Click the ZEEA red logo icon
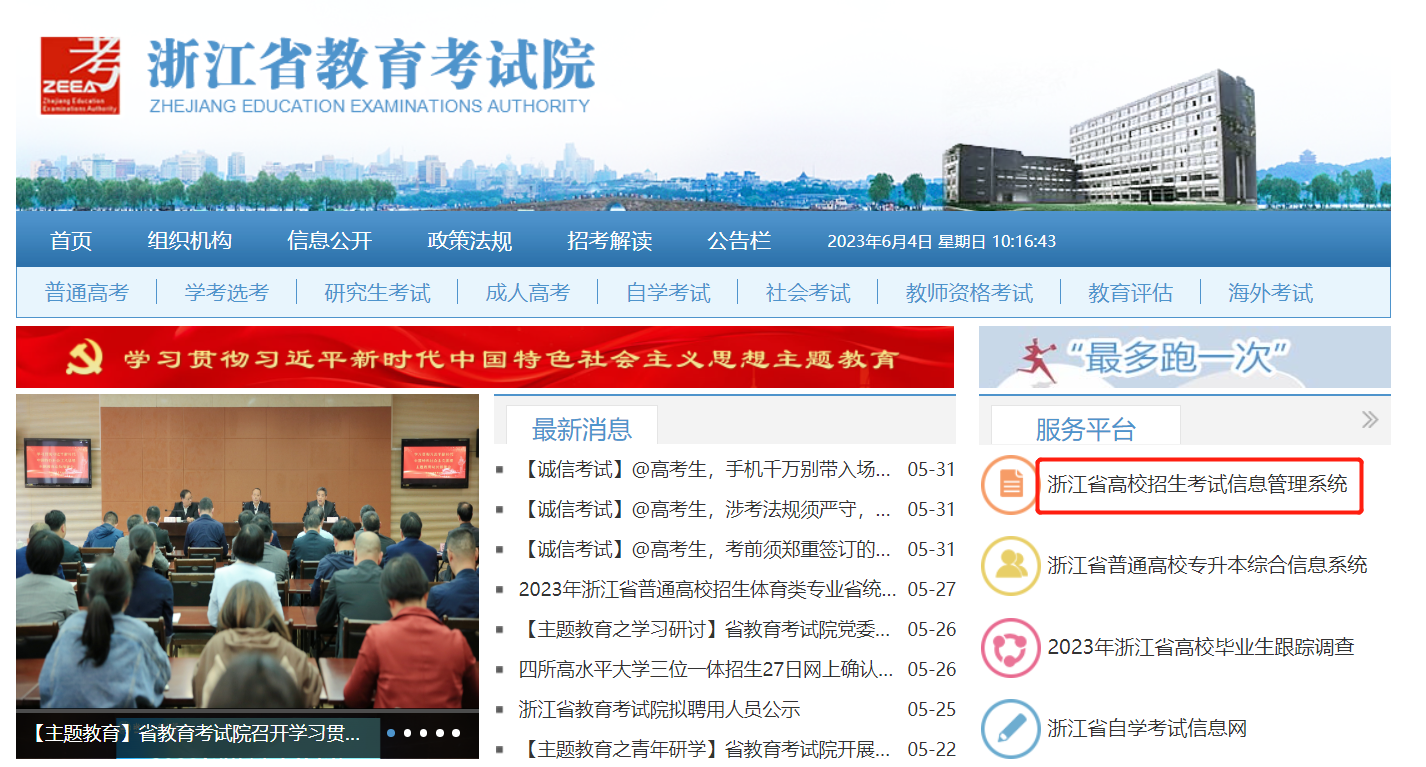Image resolution: width=1426 pixels, height=767 pixels. tap(80, 76)
